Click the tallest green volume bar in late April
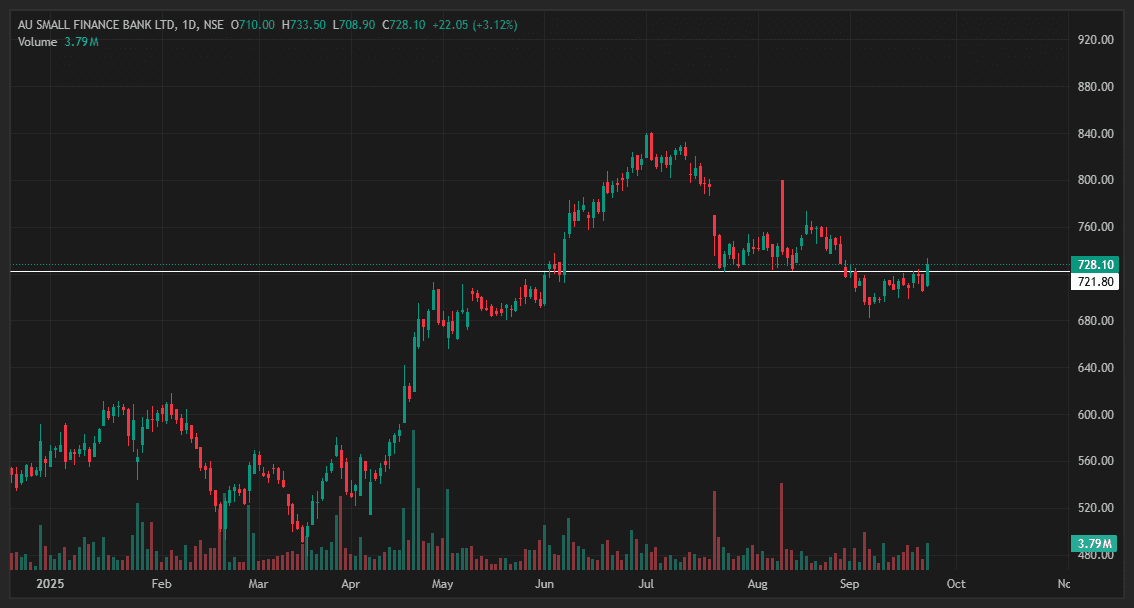The height and width of the screenshot is (608, 1134). click(x=414, y=500)
